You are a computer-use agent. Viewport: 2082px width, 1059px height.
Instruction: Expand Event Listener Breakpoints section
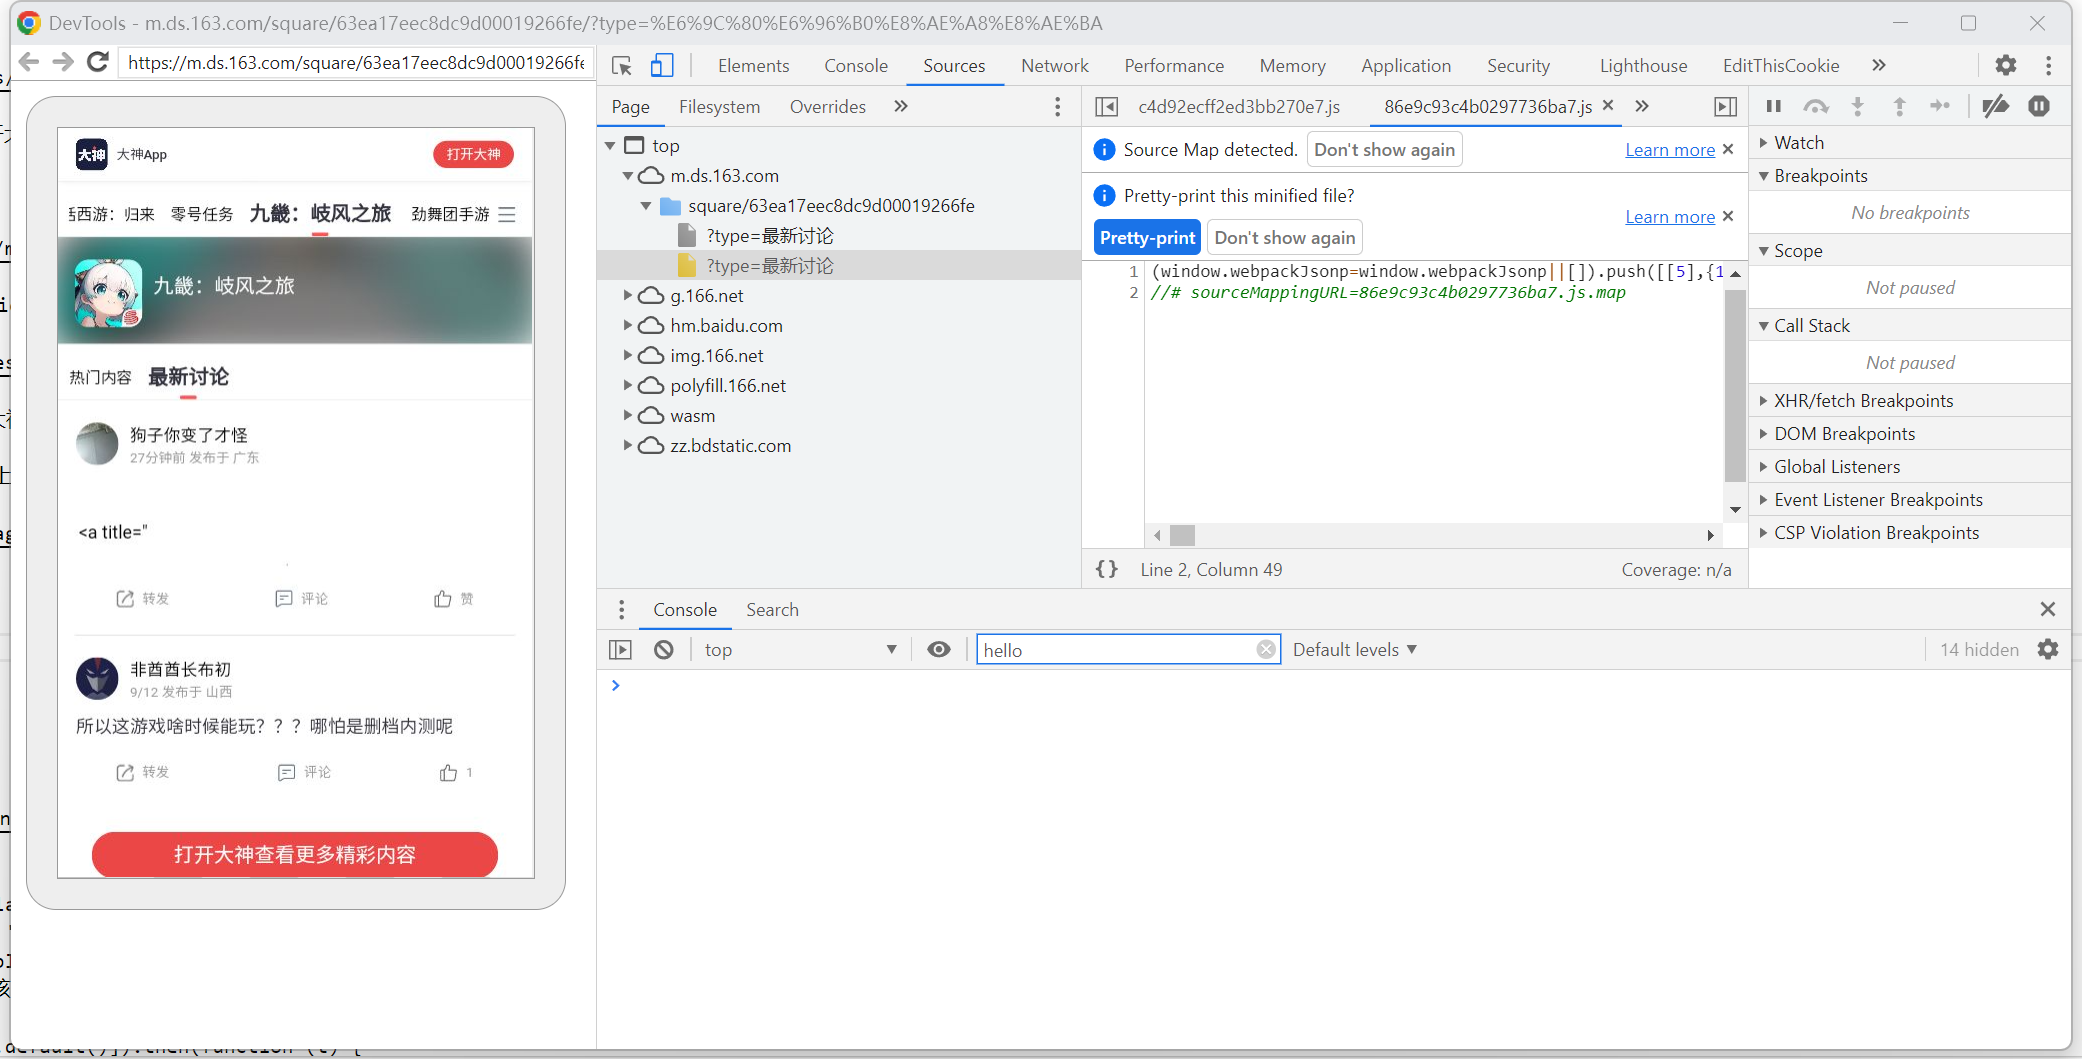tap(1764, 500)
